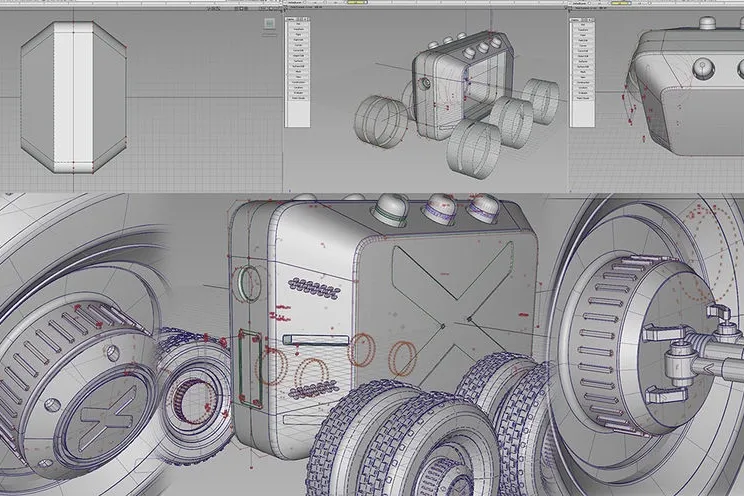
Task: Open Pick tools in the wireframe truck view palette
Action: [x=298, y=24]
